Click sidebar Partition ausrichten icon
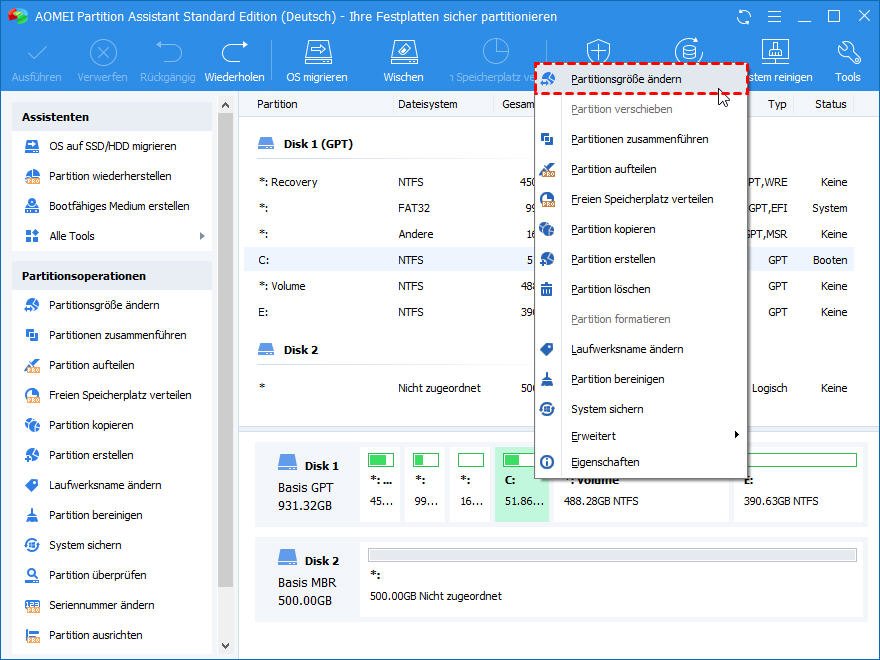This screenshot has height=660, width=880. click(32, 635)
